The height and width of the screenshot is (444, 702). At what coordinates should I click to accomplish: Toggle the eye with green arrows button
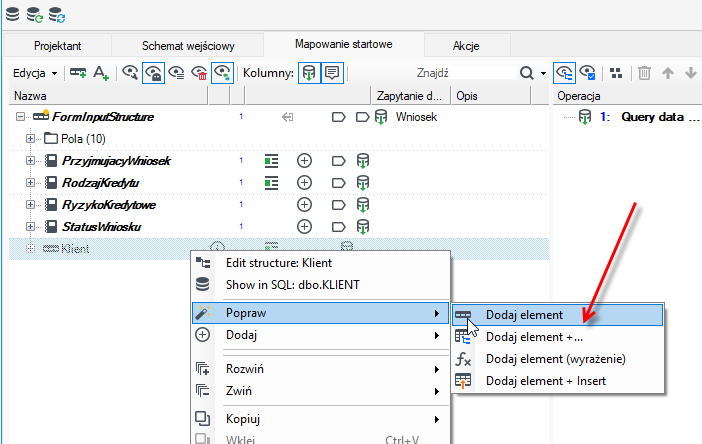pyautogui.click(x=223, y=73)
